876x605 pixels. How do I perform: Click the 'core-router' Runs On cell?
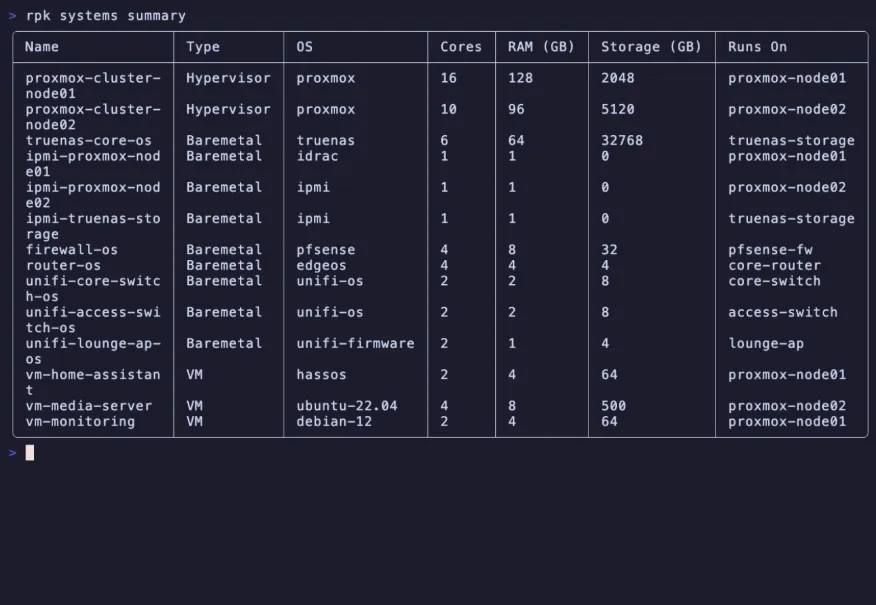coord(774,265)
